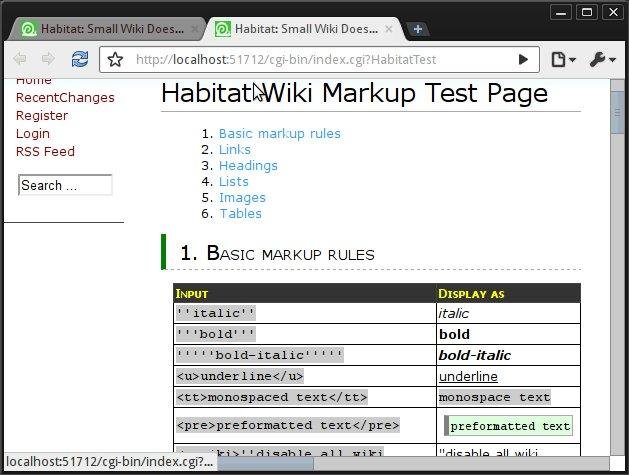Select the second Habitat wiki tab

tap(305, 29)
